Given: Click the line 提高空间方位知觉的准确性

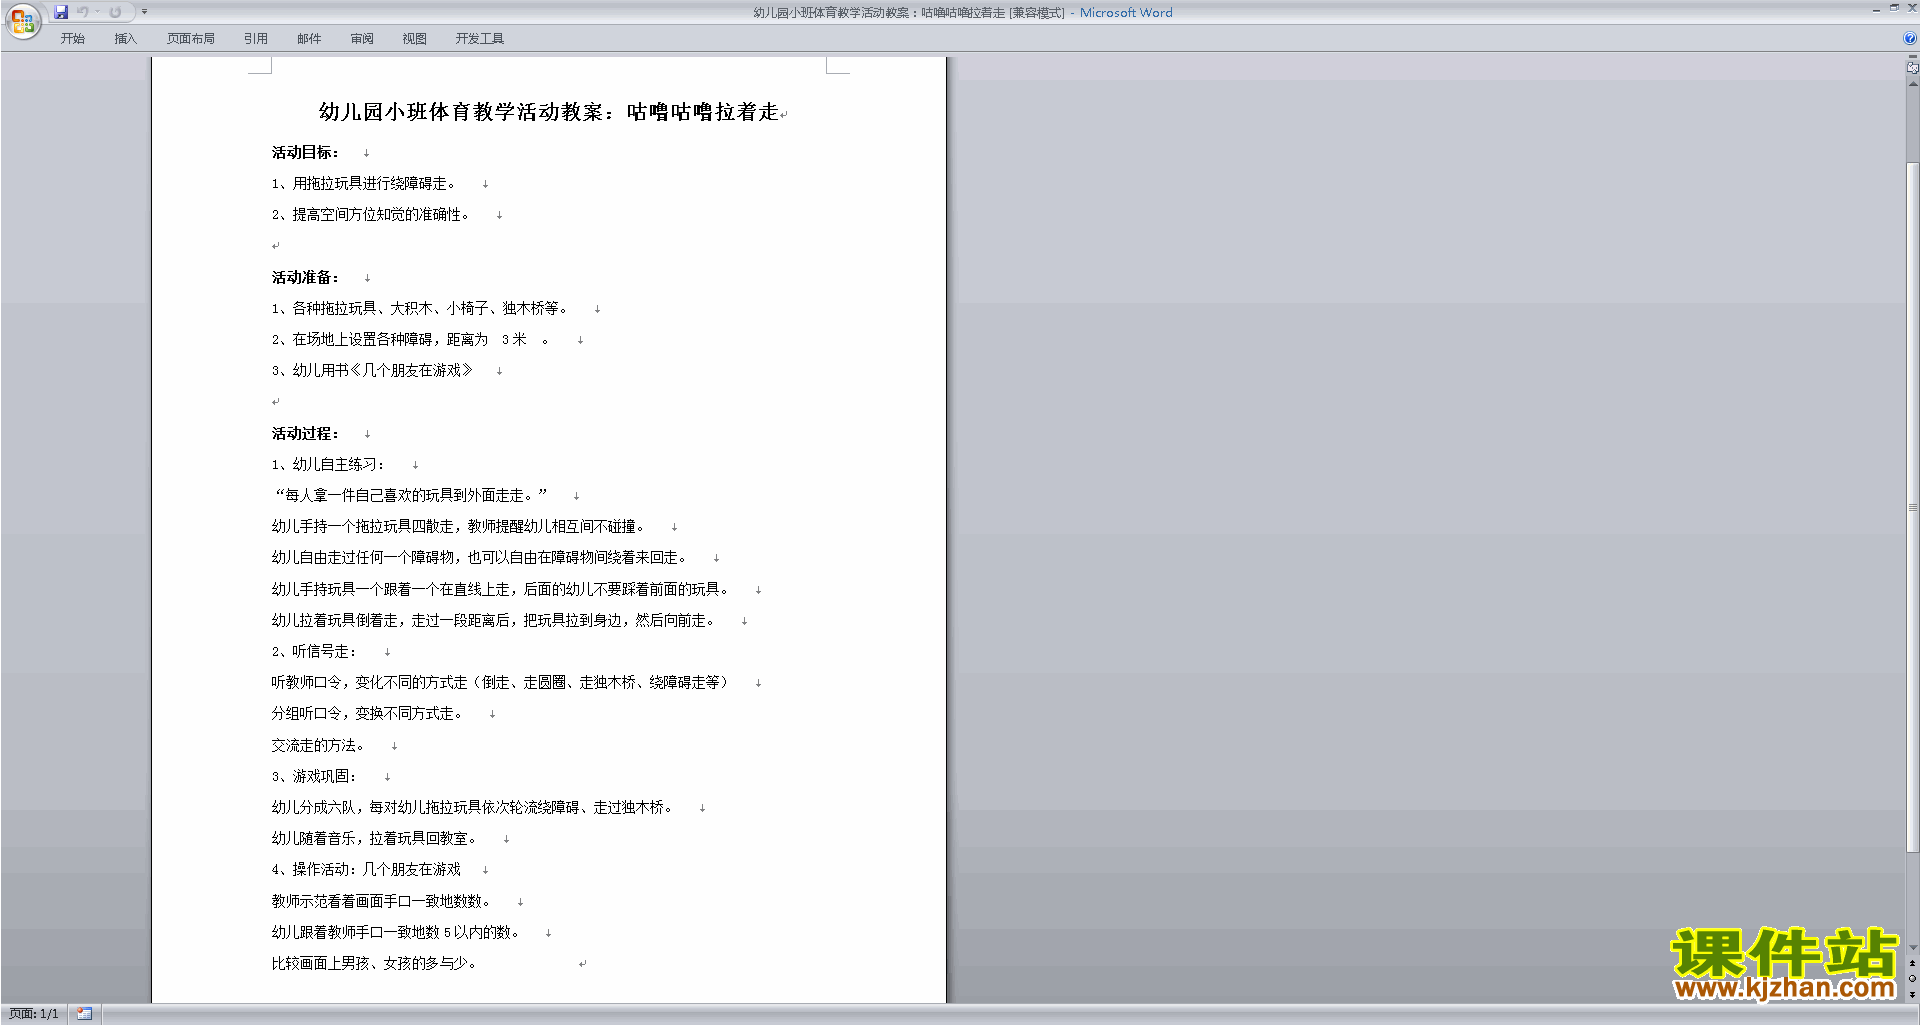Looking at the screenshot, I should point(371,215).
